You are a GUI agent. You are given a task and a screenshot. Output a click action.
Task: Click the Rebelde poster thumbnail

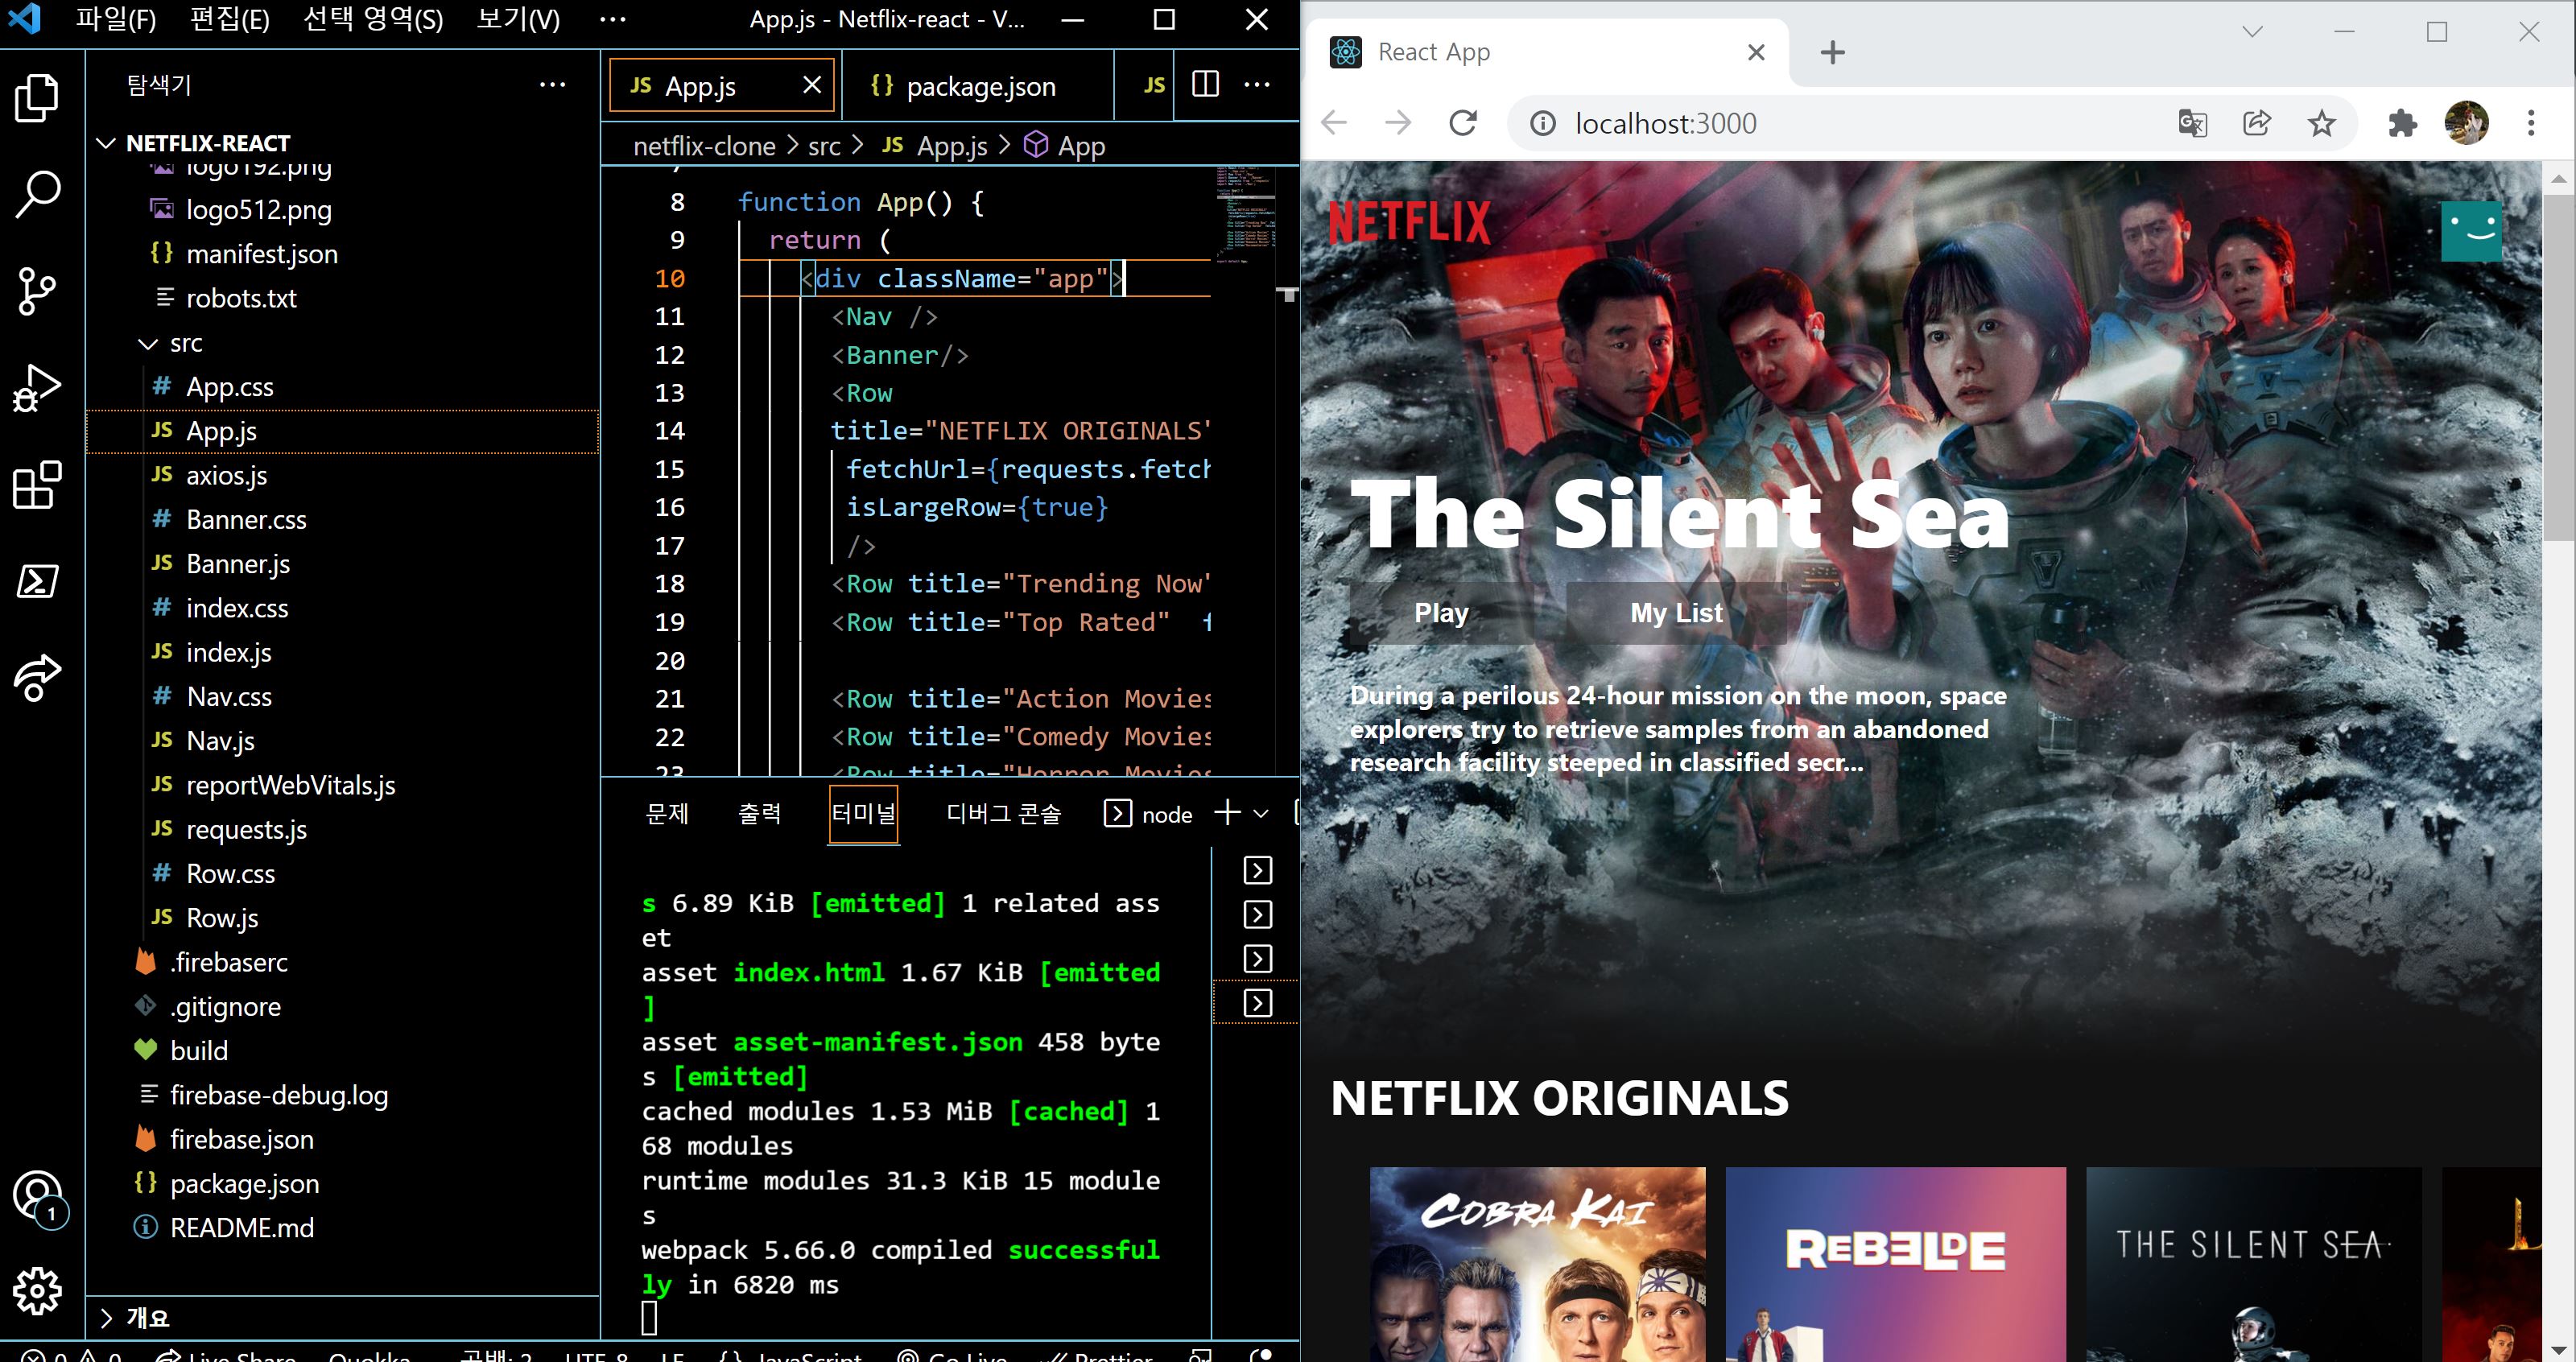pos(1895,1264)
